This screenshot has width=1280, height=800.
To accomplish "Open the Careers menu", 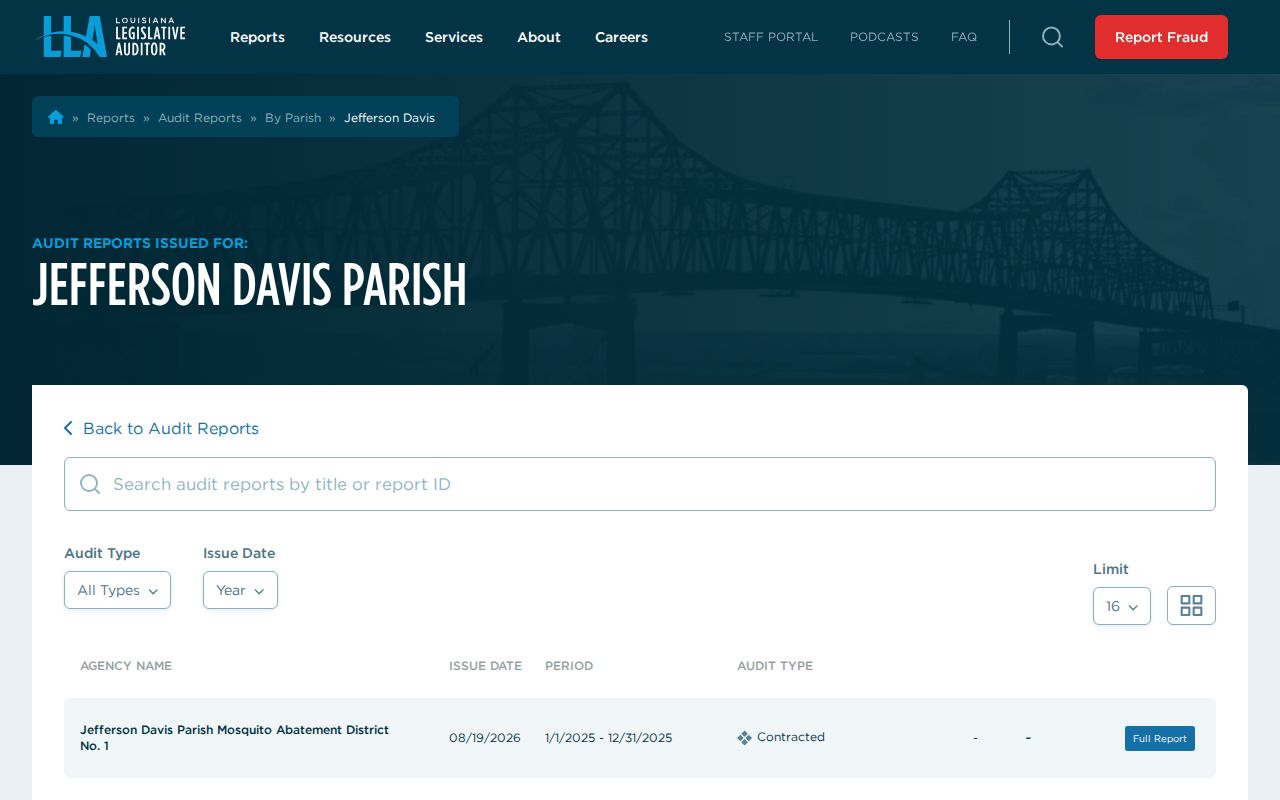I will tap(621, 37).
